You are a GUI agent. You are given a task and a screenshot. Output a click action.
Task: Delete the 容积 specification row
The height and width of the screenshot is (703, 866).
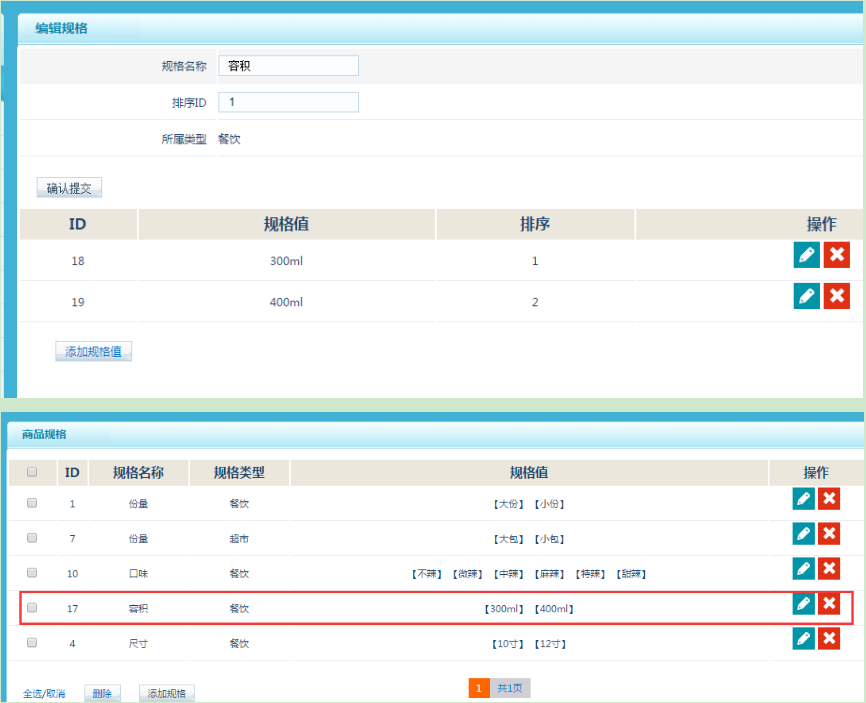(x=829, y=604)
